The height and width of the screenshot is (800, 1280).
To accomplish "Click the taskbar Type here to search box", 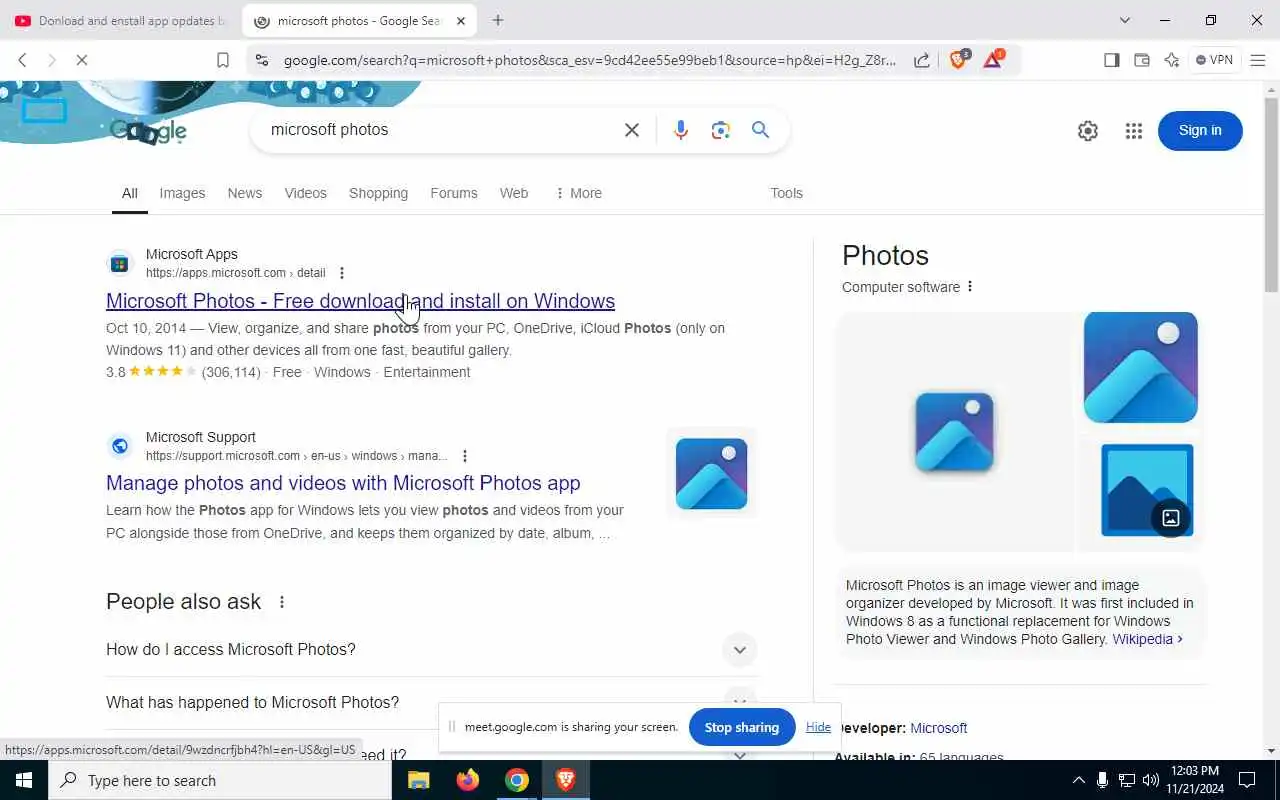I will (x=220, y=780).
